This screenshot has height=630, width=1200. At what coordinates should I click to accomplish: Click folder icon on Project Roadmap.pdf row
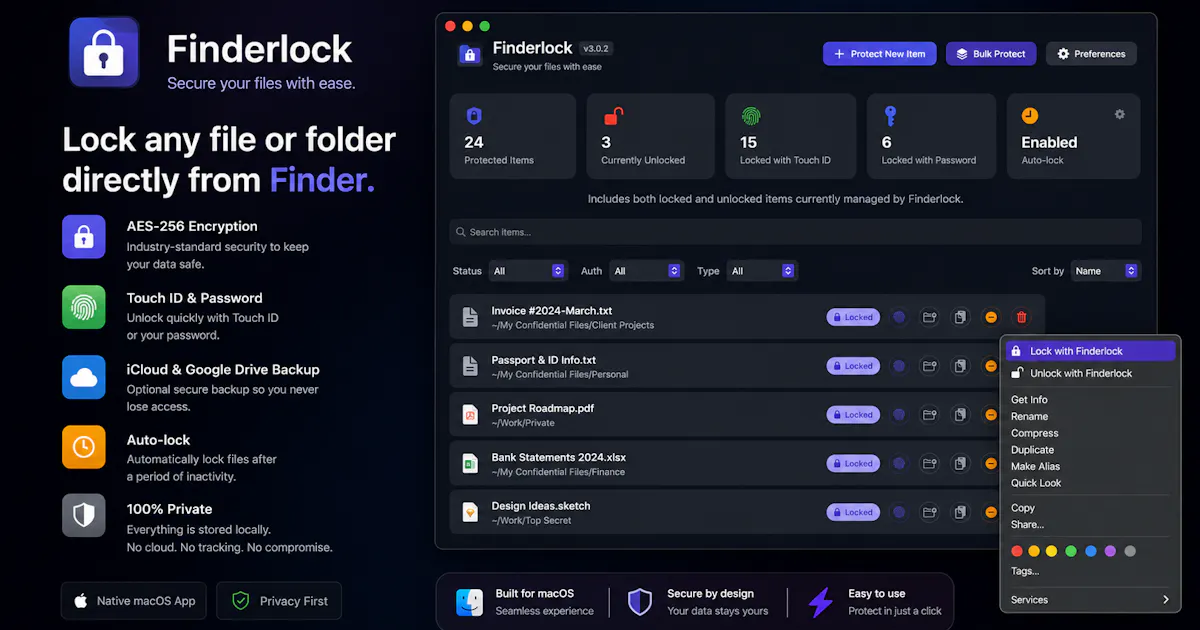(930, 414)
